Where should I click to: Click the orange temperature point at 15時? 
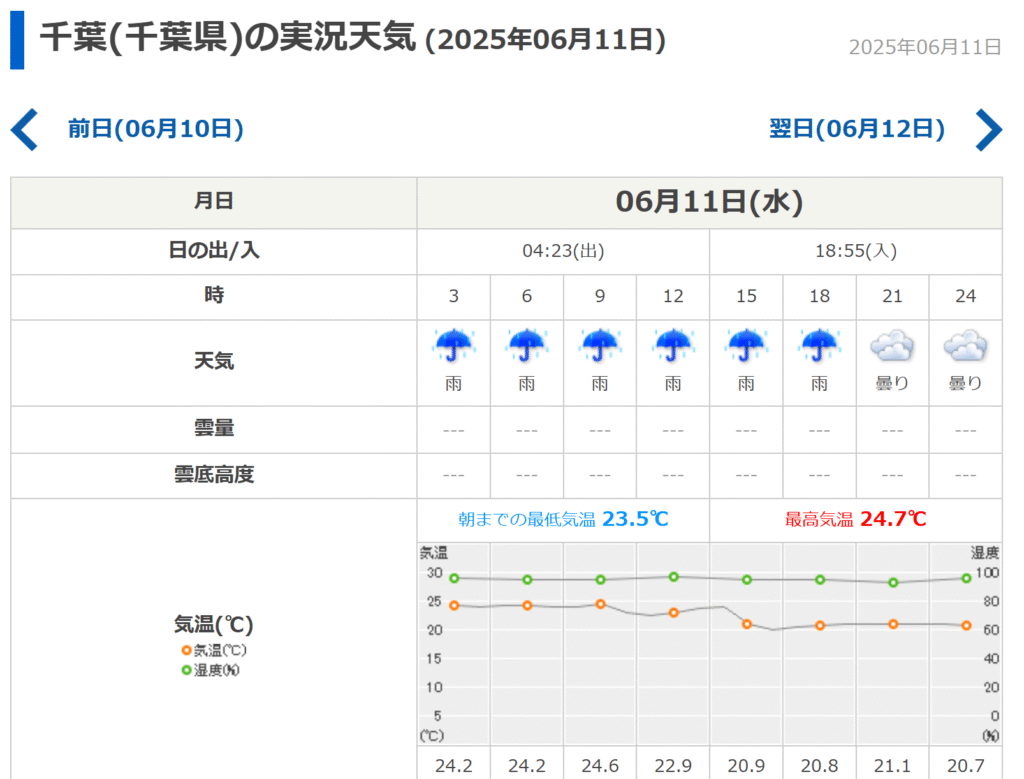tap(746, 624)
